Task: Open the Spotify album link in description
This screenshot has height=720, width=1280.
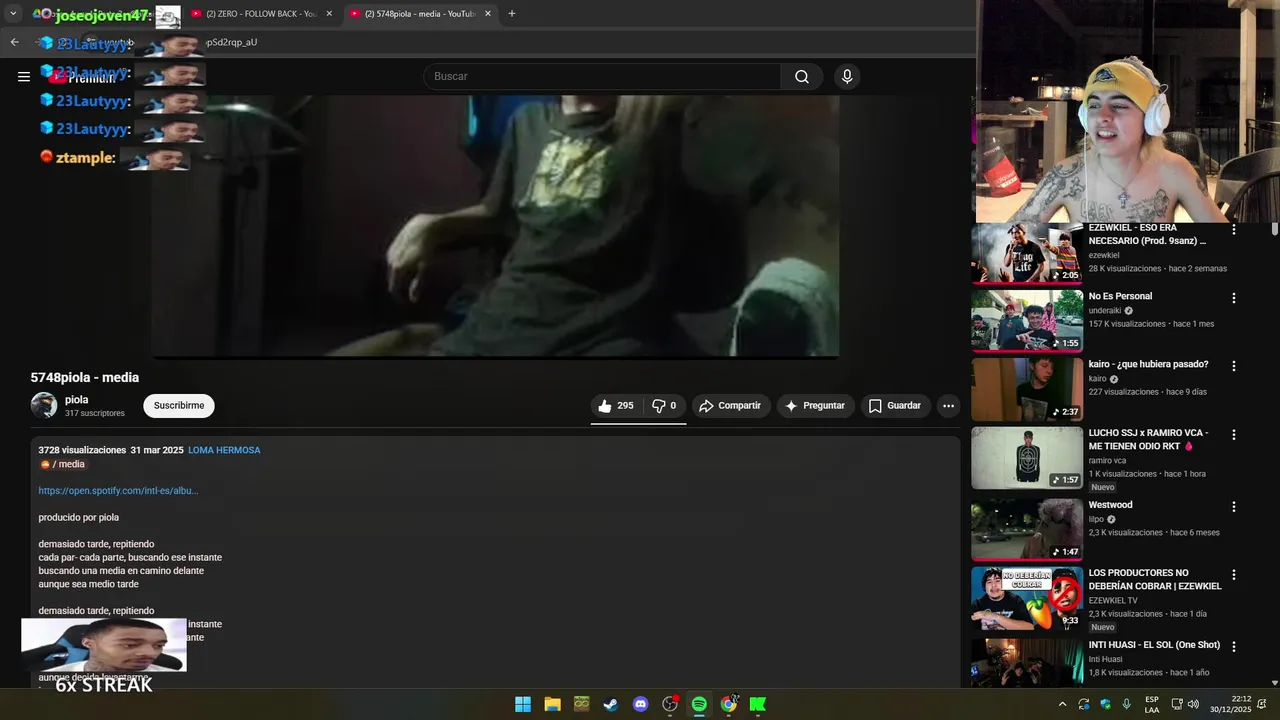Action: coord(118,491)
